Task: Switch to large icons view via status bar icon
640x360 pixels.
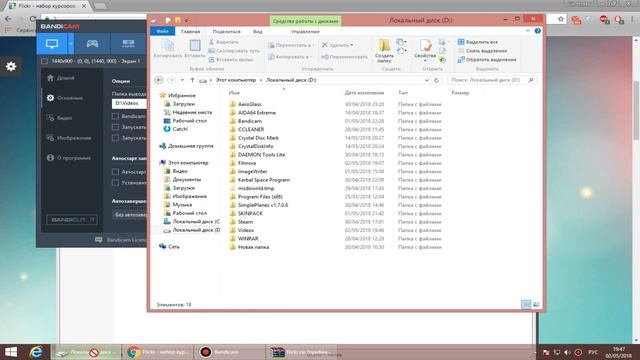Action: pyautogui.click(x=536, y=304)
